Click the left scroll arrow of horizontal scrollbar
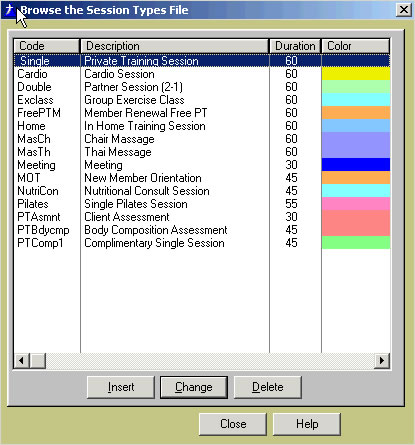415x445 pixels. pos(22,360)
